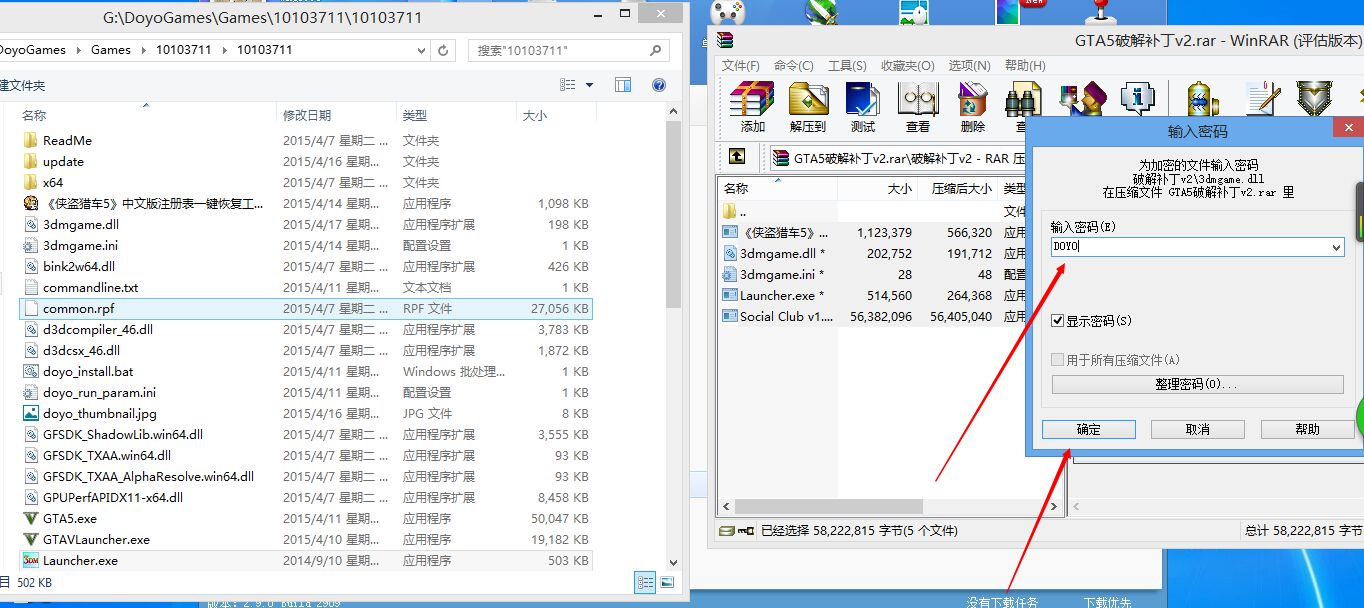Select GTAVLauncher.exe in Explorer
Screen dimensions: 1364x608
[96, 540]
